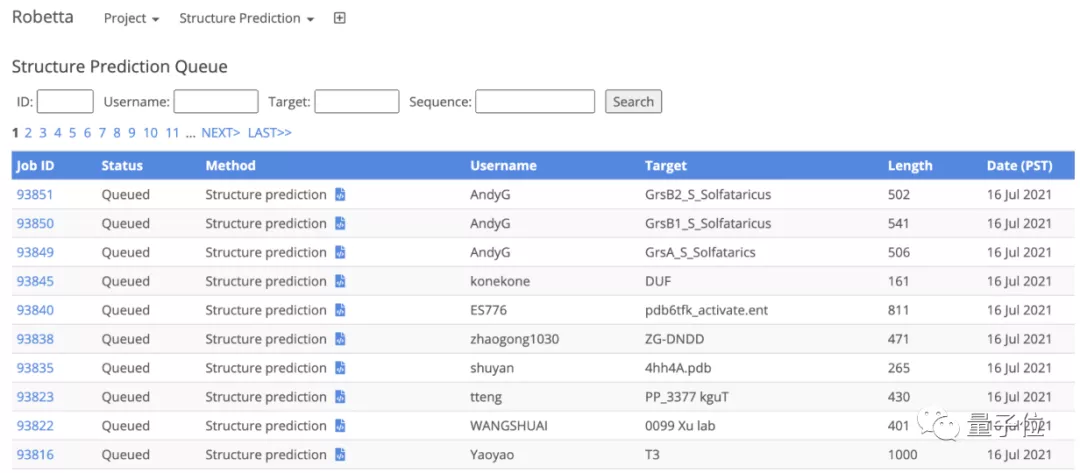Open job ID 93849 link
1080x473 pixels.
[35, 253]
